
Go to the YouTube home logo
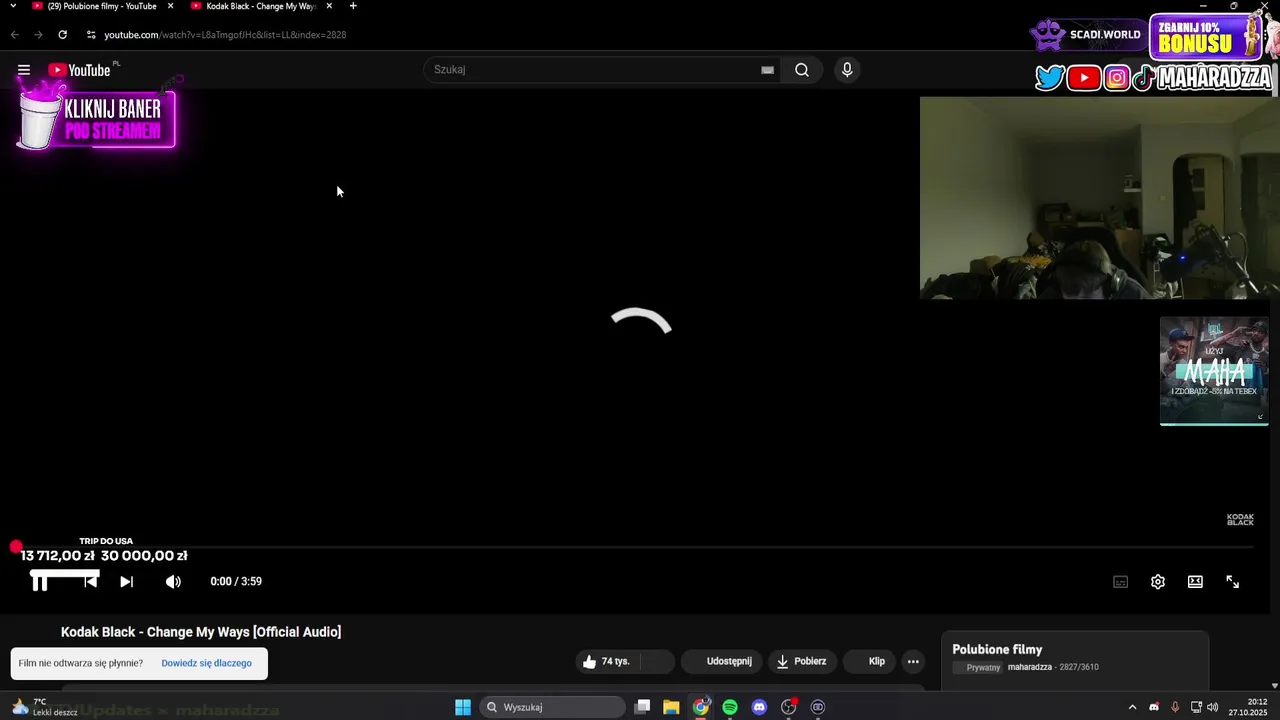tap(79, 70)
